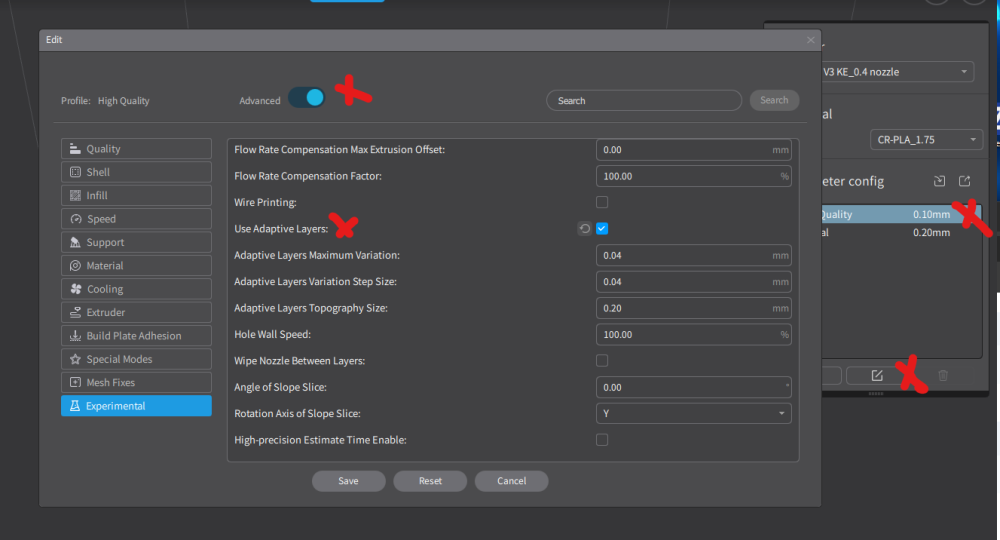Open the Material category

point(136,265)
